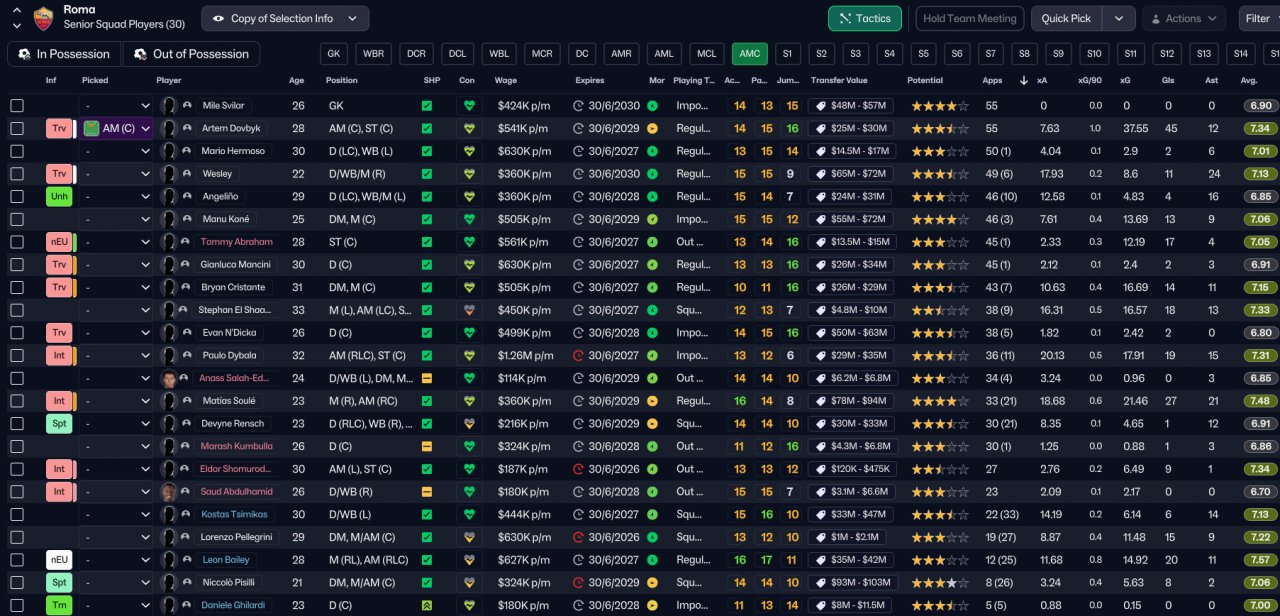Image resolution: width=1280 pixels, height=616 pixels.
Task: Switch to the In Possession tab
Action: pyautogui.click(x=64, y=54)
